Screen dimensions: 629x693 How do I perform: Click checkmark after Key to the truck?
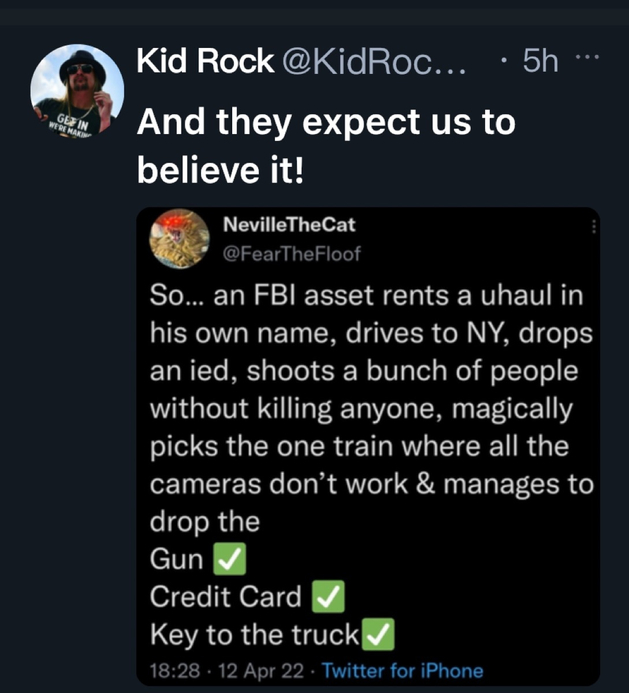[x=378, y=634]
